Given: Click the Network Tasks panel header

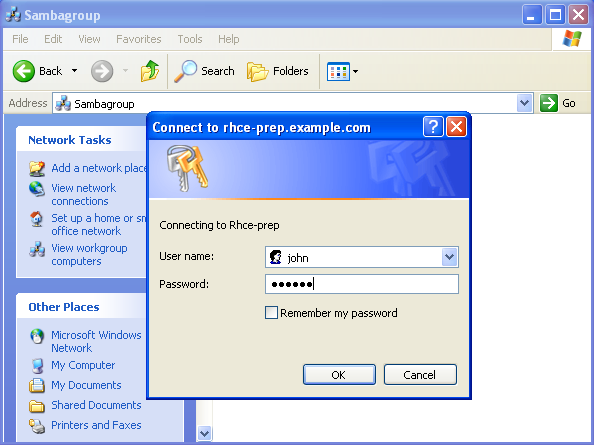Looking at the screenshot, I should [x=81, y=140].
